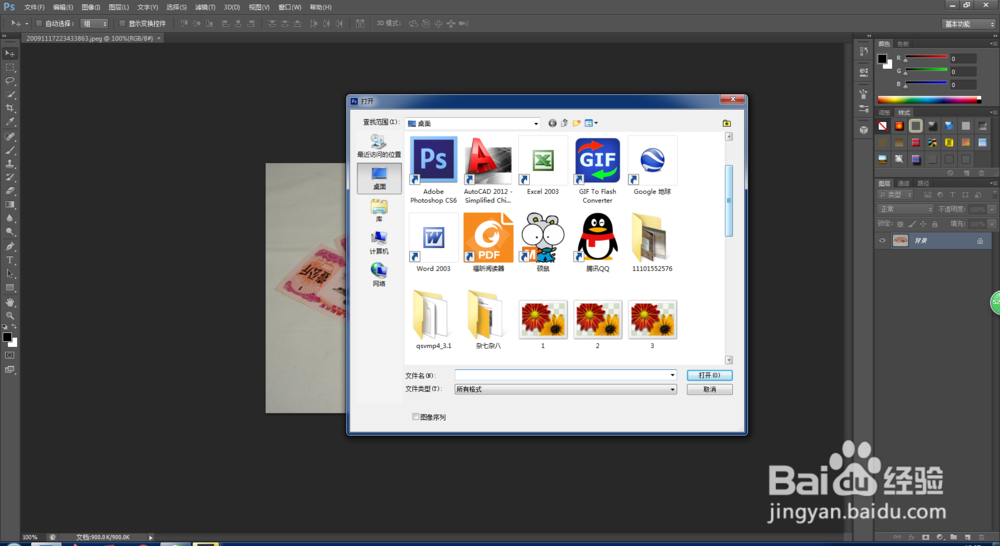
Task: Hide the 背景 layer eye icon
Action: tap(883, 240)
